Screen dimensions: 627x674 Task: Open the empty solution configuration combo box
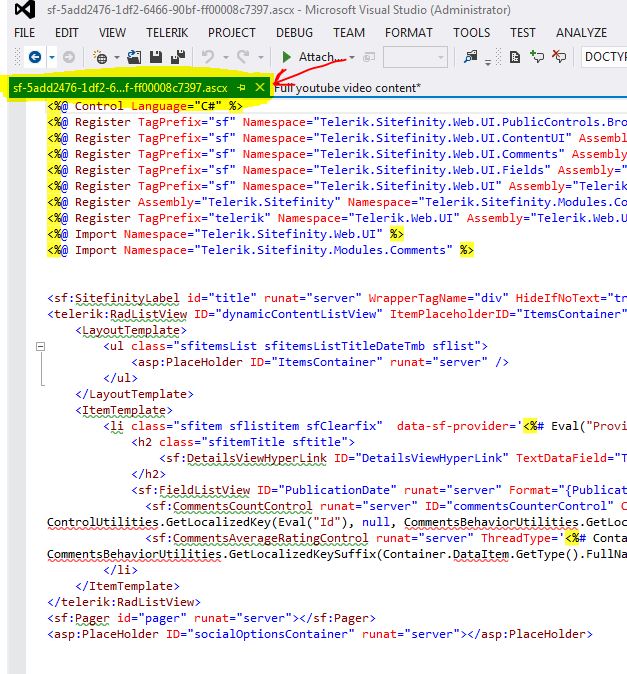[415, 57]
